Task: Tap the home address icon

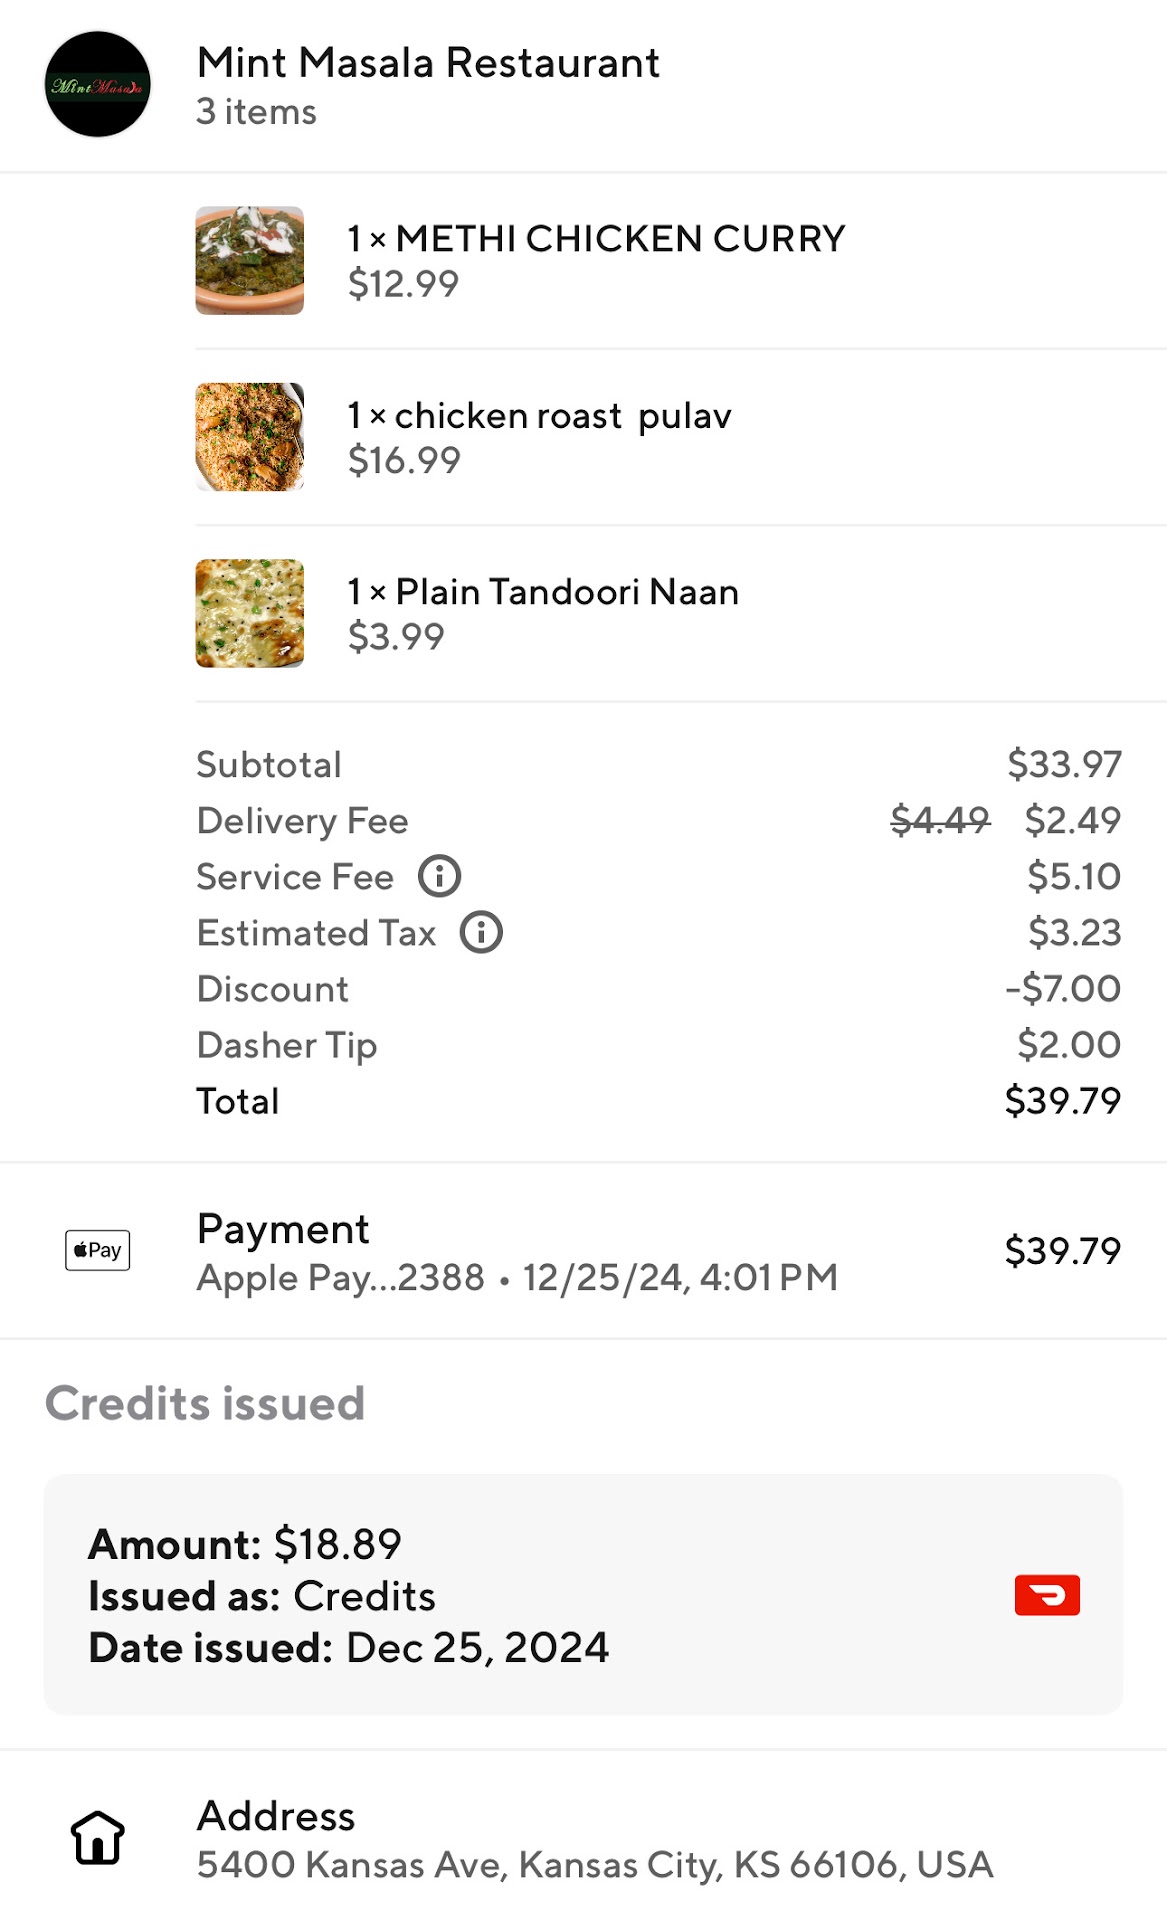Action: (98, 1838)
